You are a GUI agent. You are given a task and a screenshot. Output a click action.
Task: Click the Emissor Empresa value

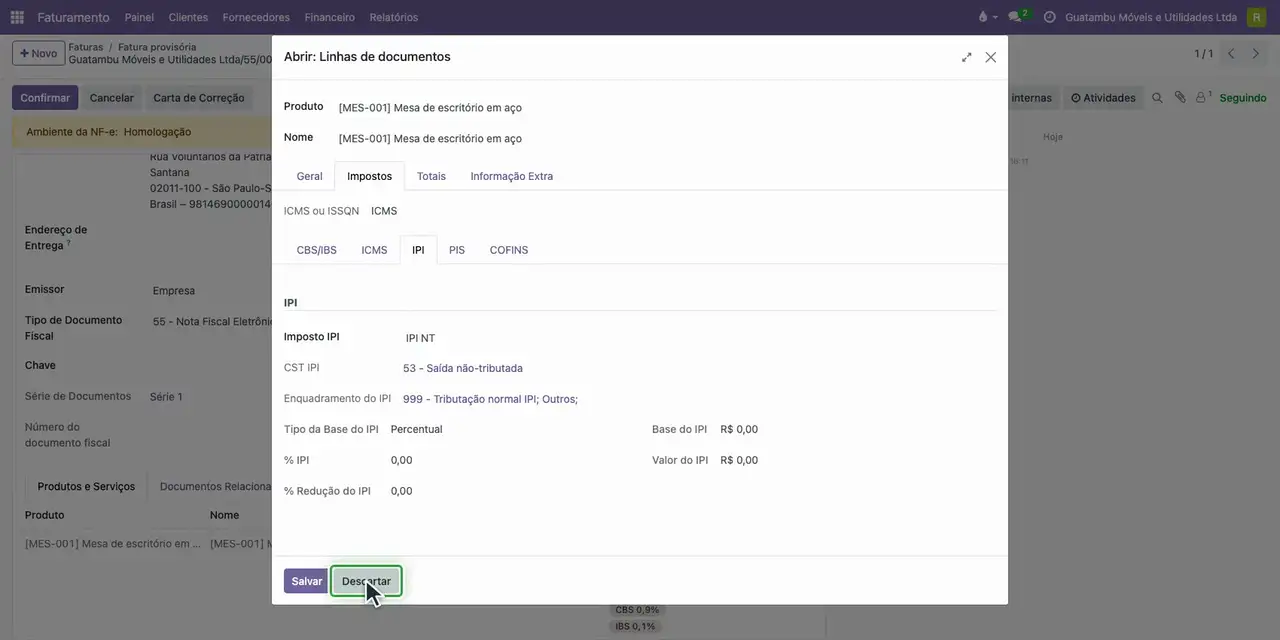(174, 291)
